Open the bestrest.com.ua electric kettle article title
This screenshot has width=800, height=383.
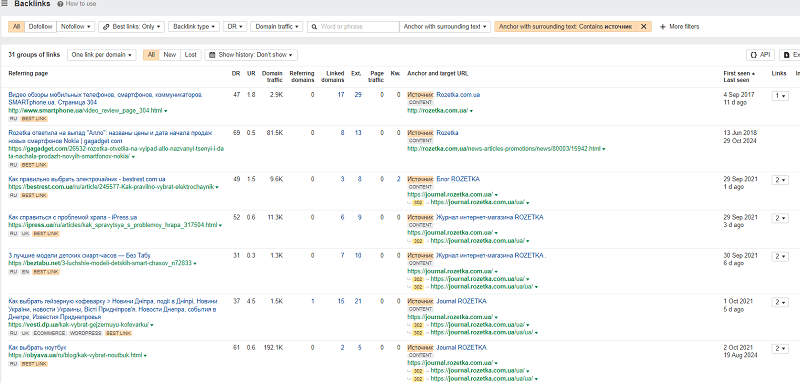[87, 179]
